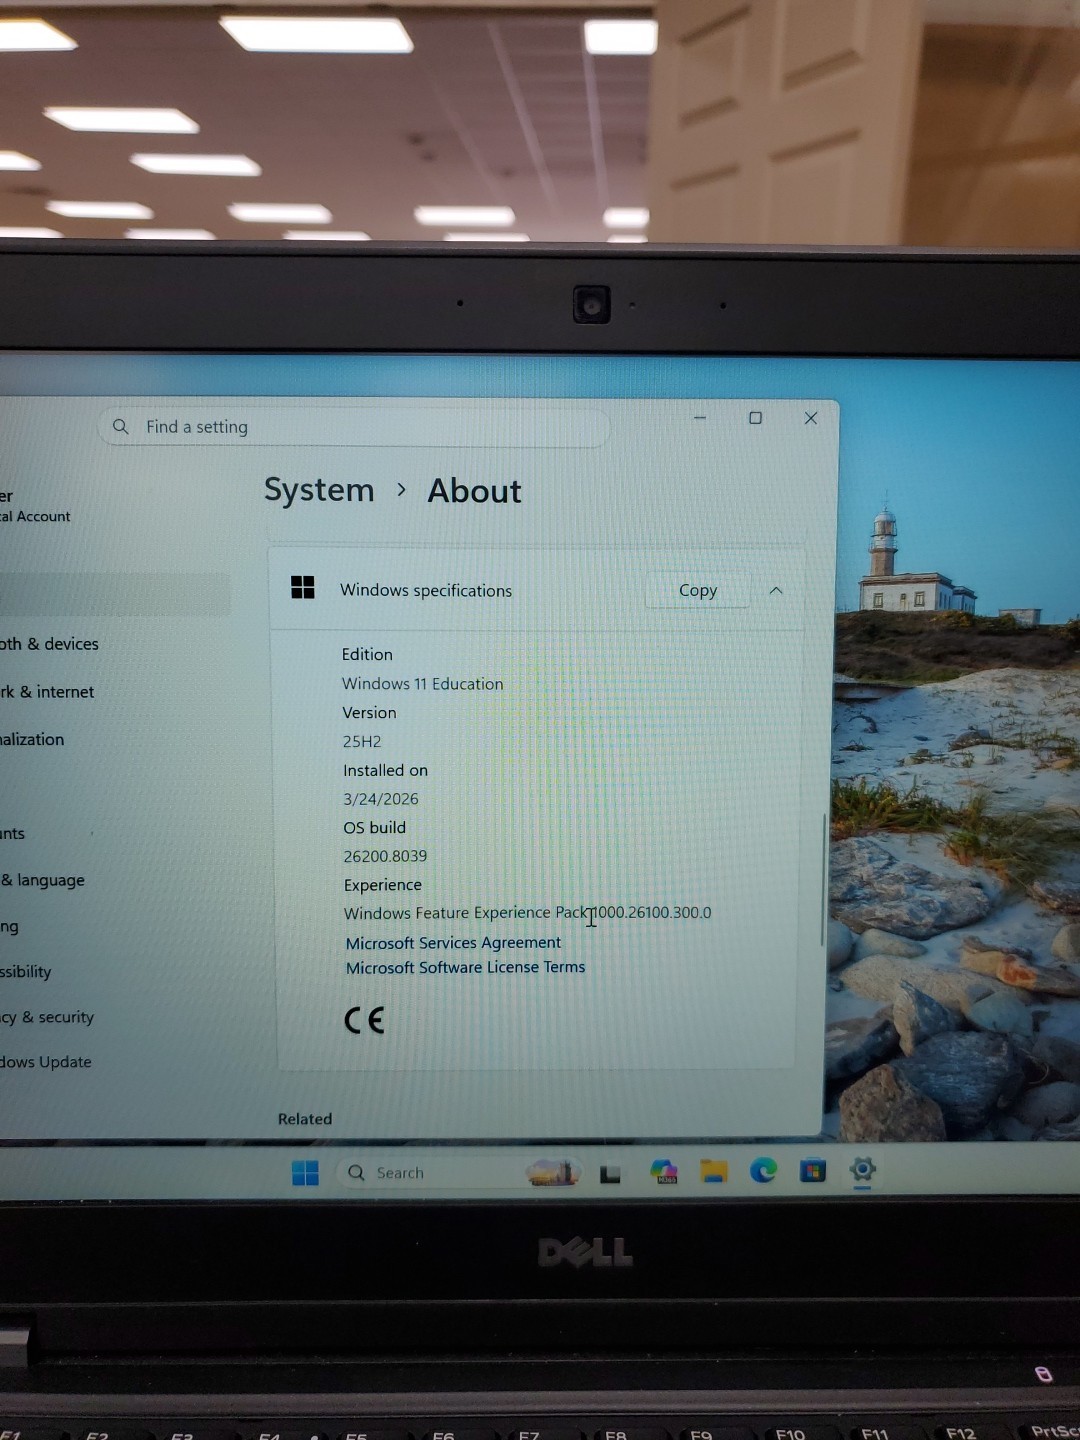
Task: Select Network & internet in sidebar
Action: point(47,692)
